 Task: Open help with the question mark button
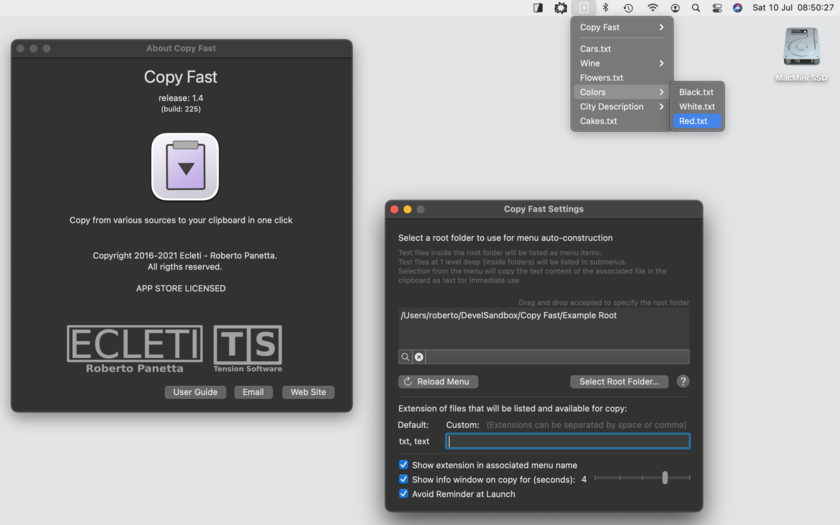(x=683, y=382)
